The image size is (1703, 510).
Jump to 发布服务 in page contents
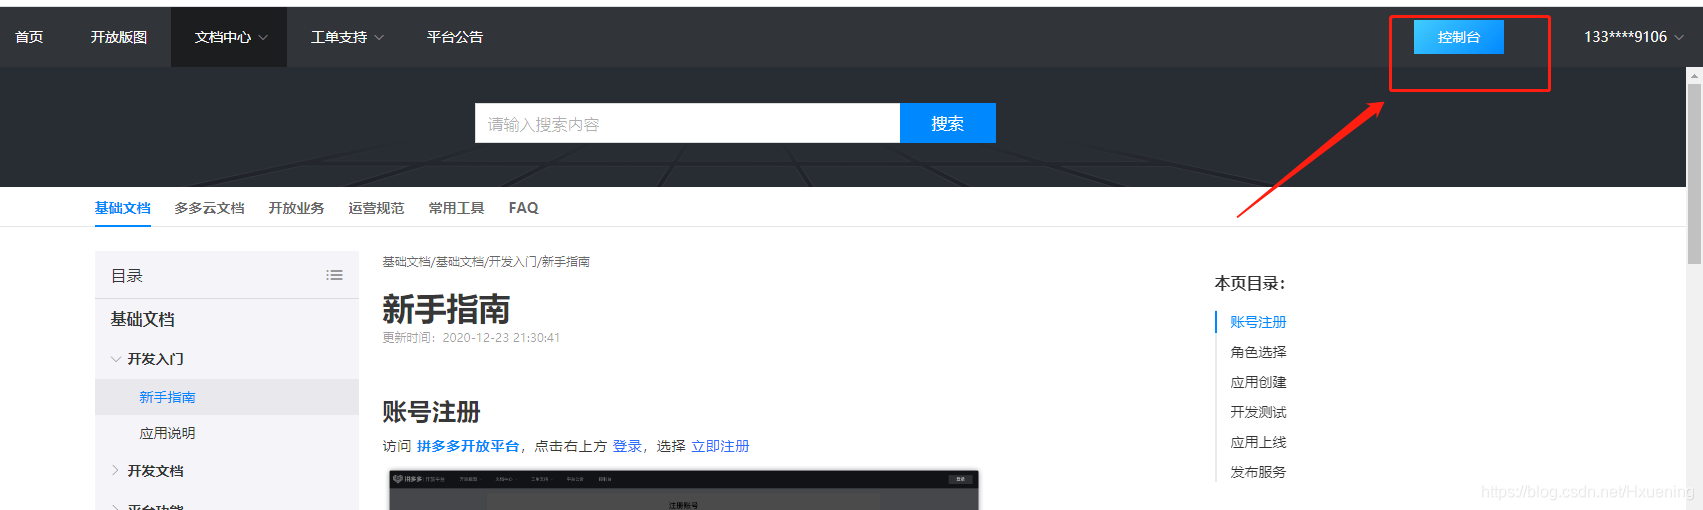click(x=1258, y=472)
